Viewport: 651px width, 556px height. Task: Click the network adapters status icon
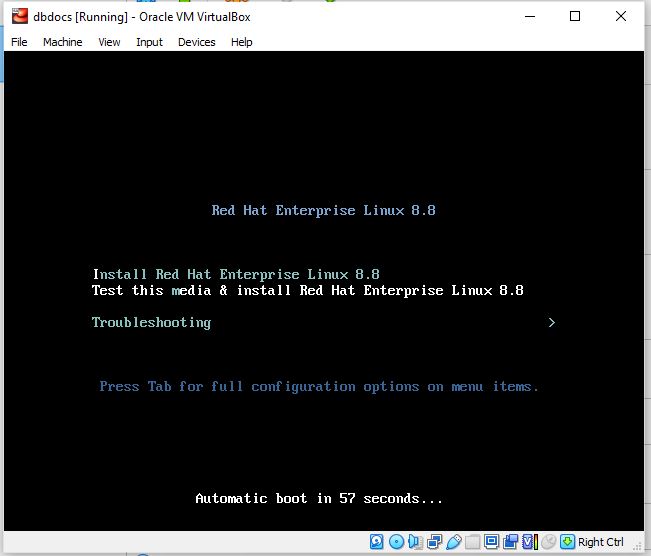click(435, 542)
